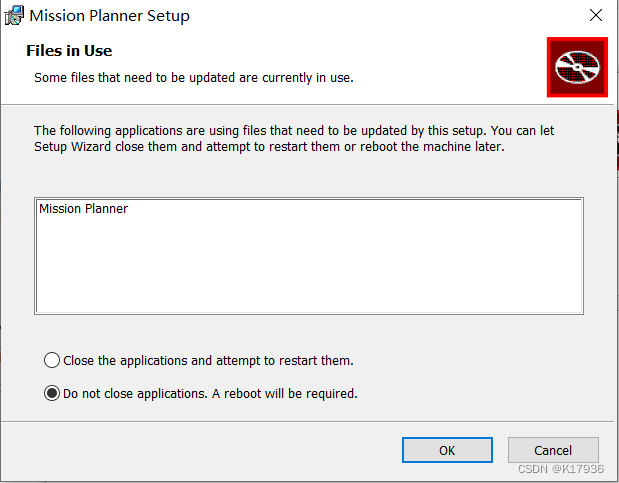This screenshot has height=483, width=619.
Task: Close the Mission Planner Setup window
Action: point(596,15)
